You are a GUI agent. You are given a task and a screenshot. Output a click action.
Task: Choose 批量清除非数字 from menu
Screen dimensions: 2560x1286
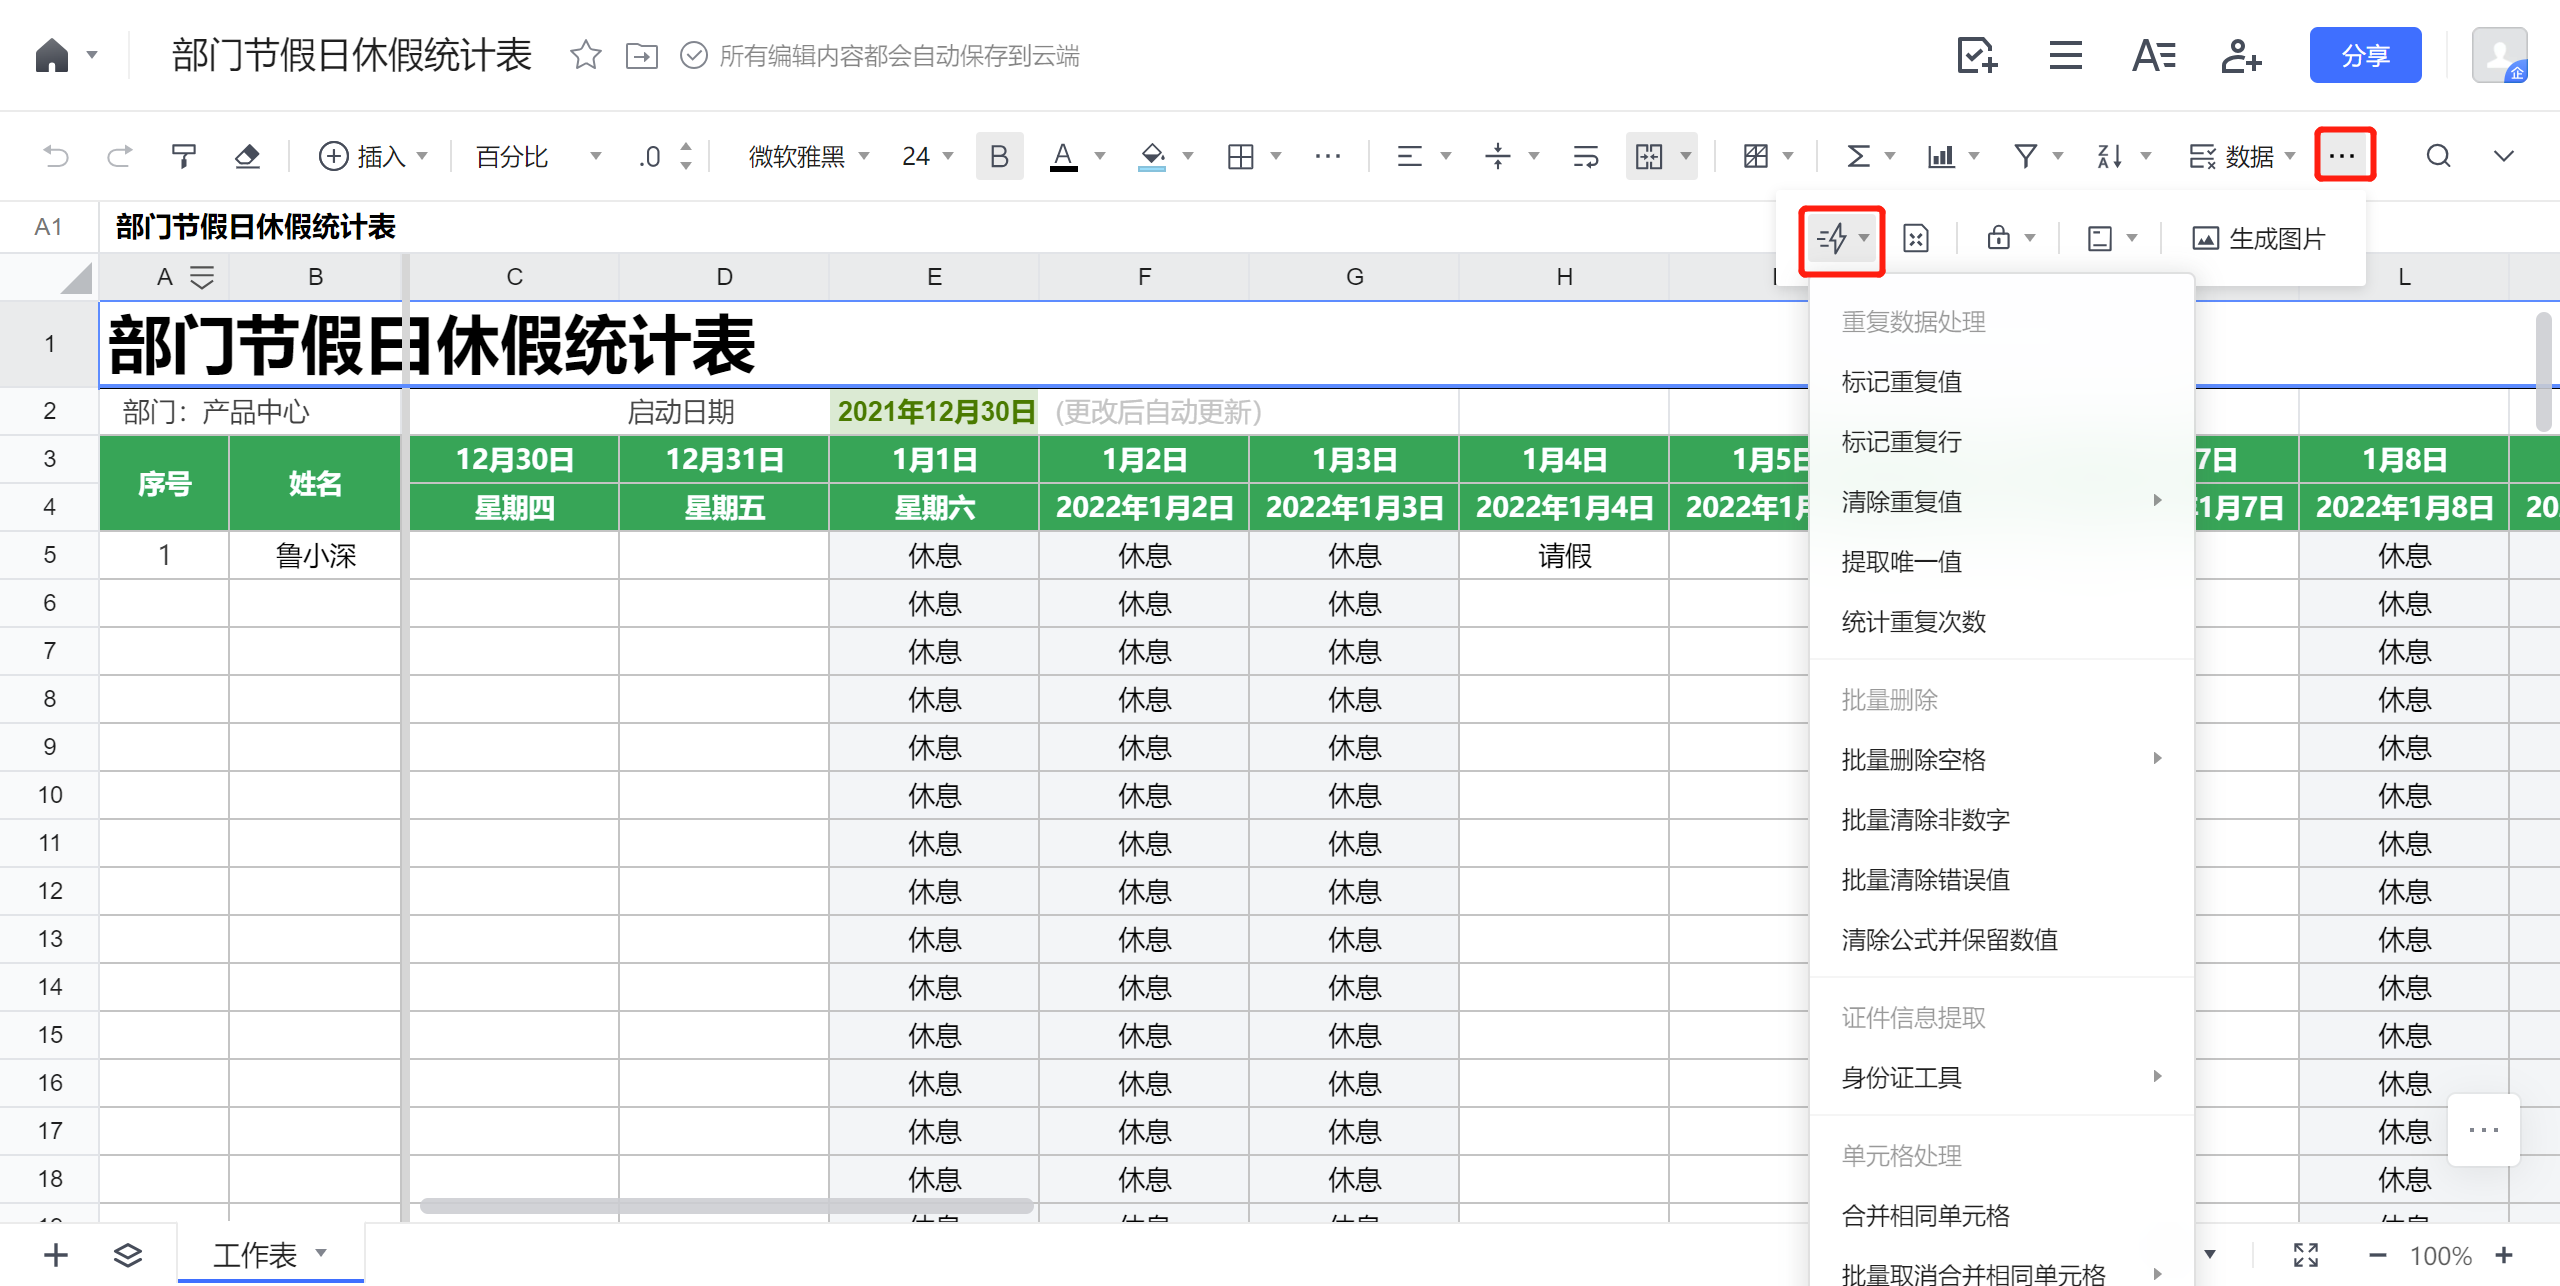[x=1925, y=820]
